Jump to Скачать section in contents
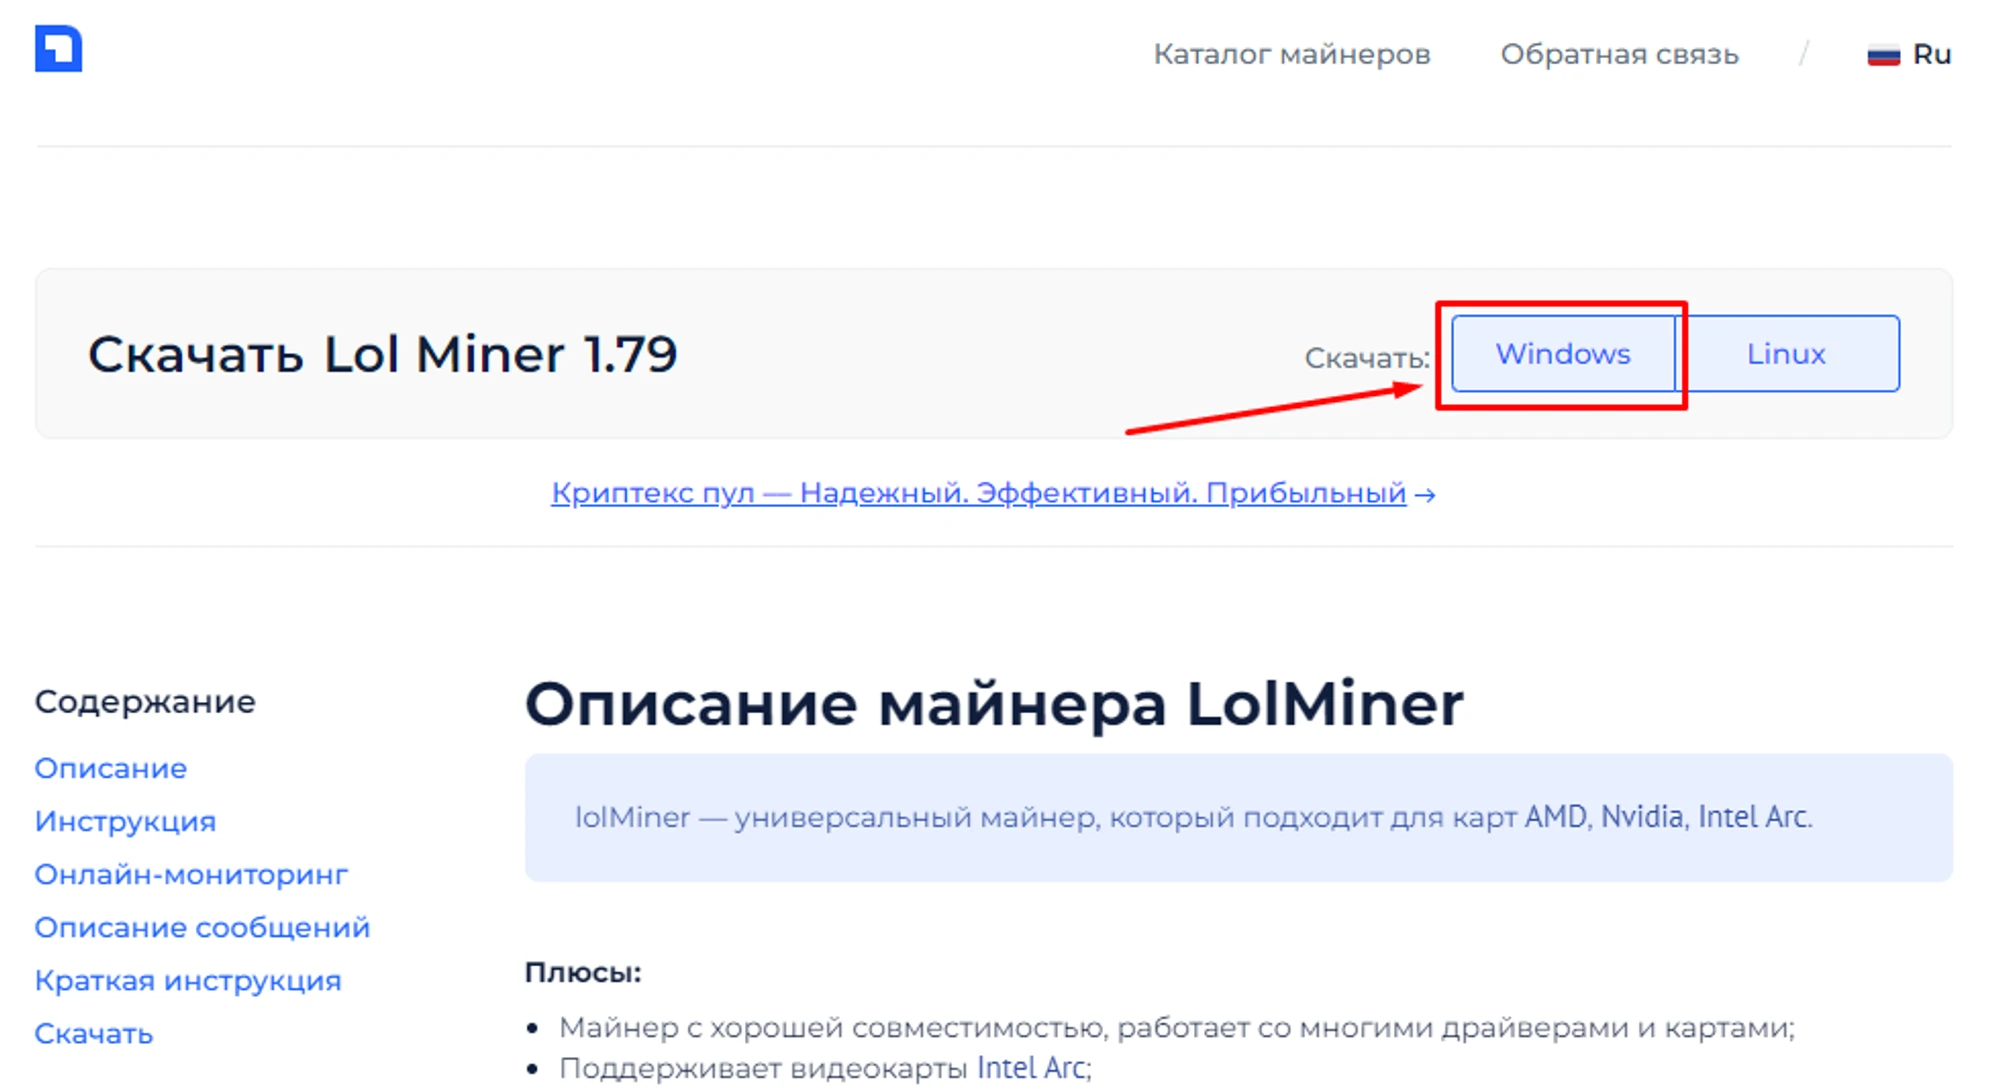The width and height of the screenshot is (2000, 1092). (x=94, y=1033)
